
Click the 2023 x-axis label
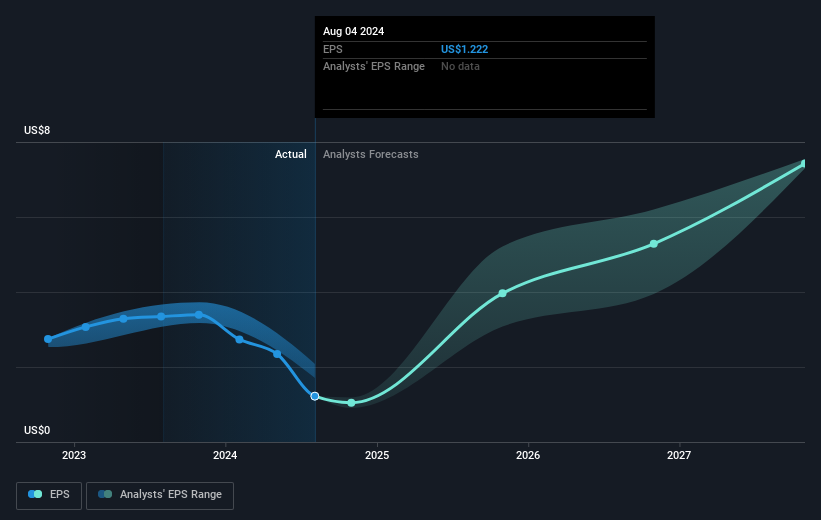(74, 456)
